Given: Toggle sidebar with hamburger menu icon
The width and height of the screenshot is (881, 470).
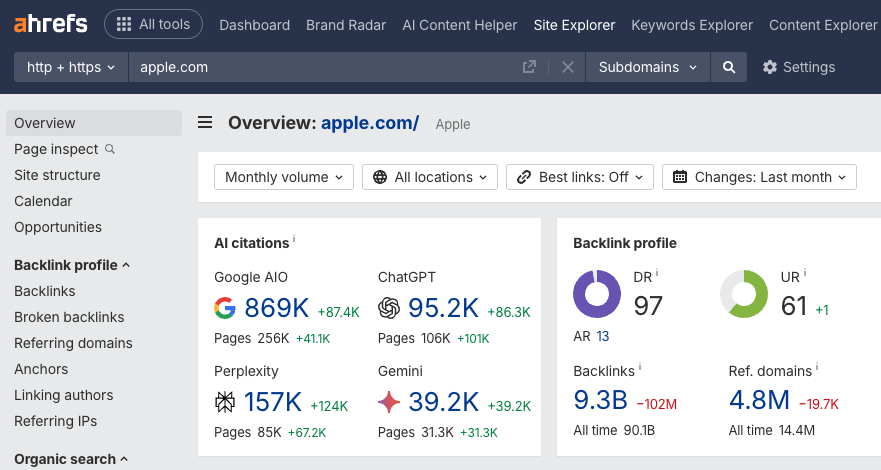Looking at the screenshot, I should click(205, 122).
